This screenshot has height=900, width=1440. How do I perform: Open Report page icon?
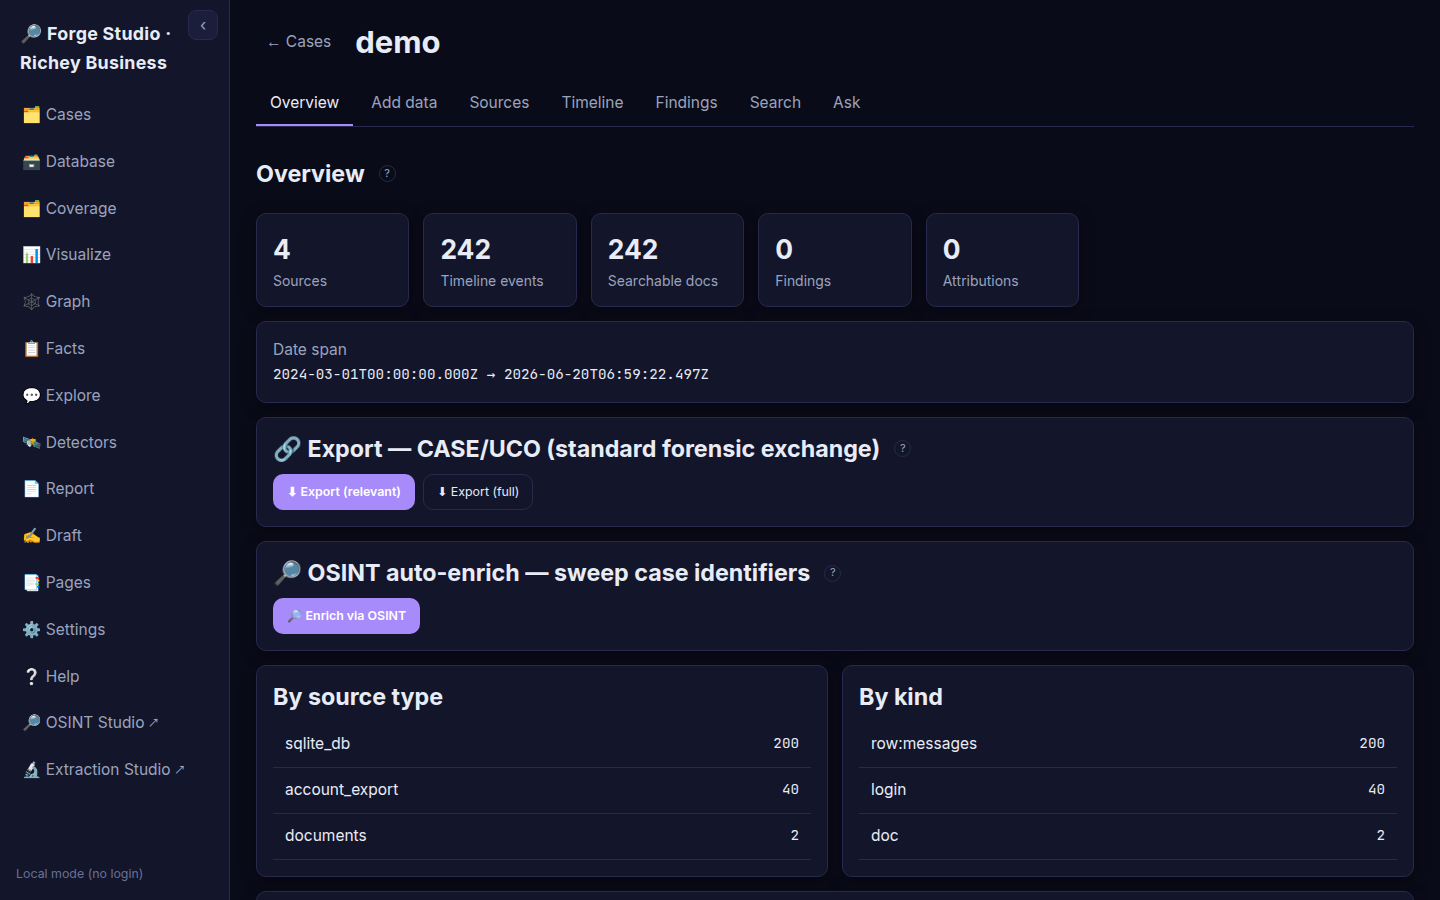31,489
